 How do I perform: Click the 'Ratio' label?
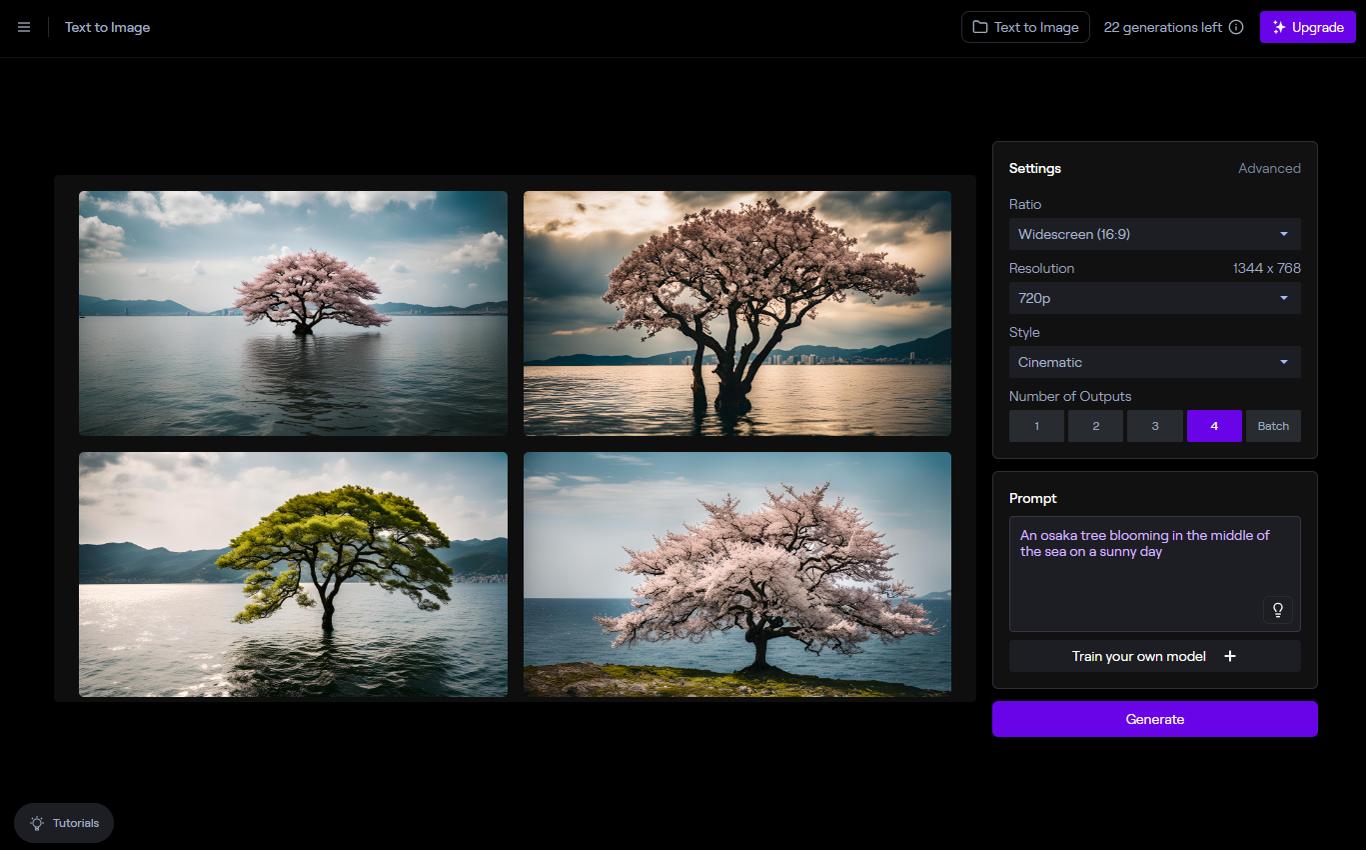1025,204
